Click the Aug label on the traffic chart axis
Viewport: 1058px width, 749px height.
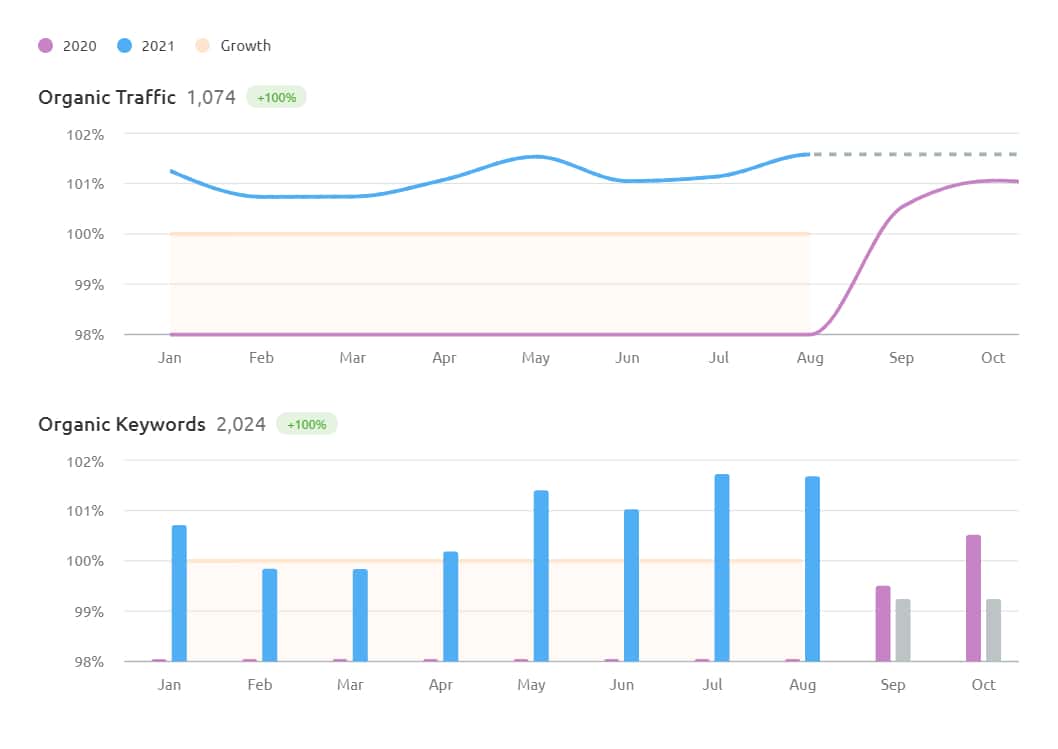(x=810, y=358)
